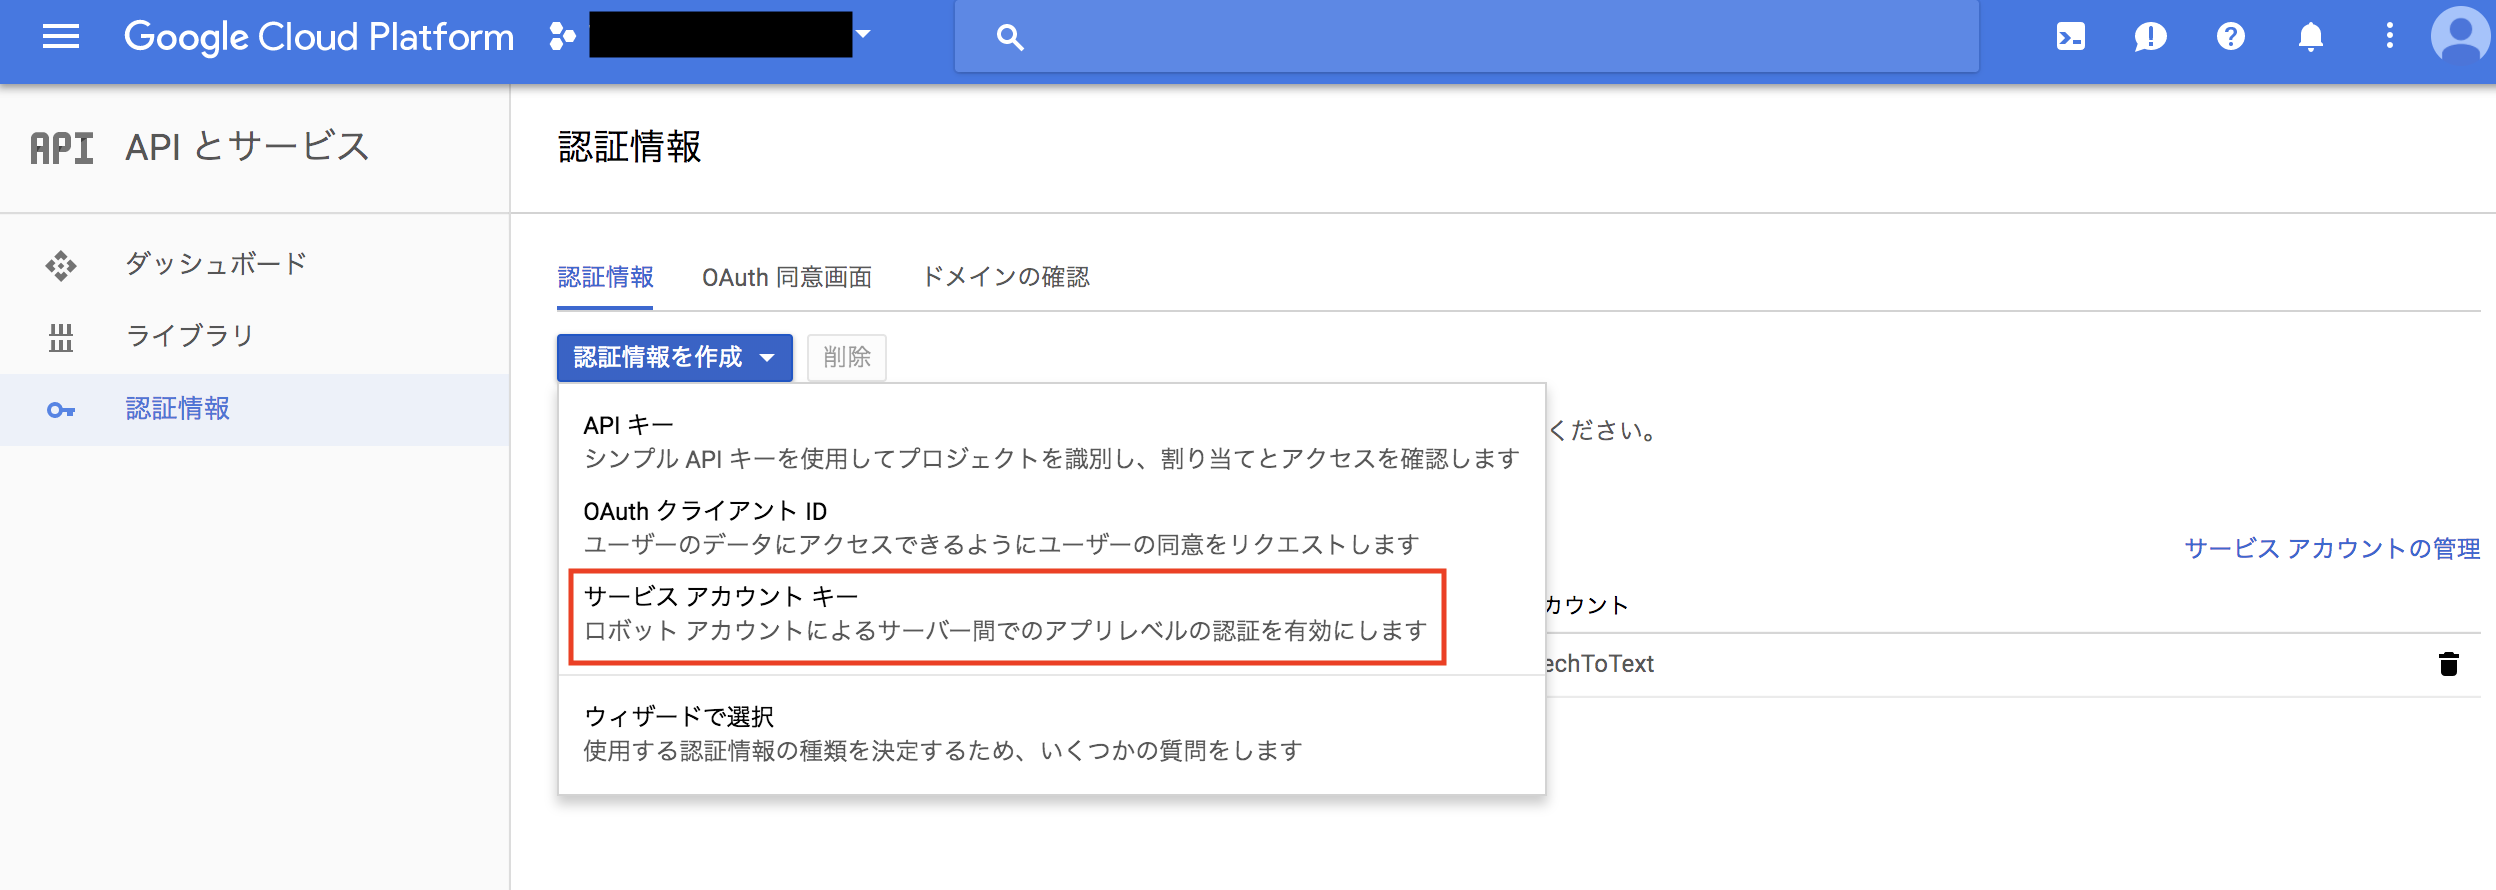Open the three-dot settings menu
Screen dimensions: 2496x890
2390,37
